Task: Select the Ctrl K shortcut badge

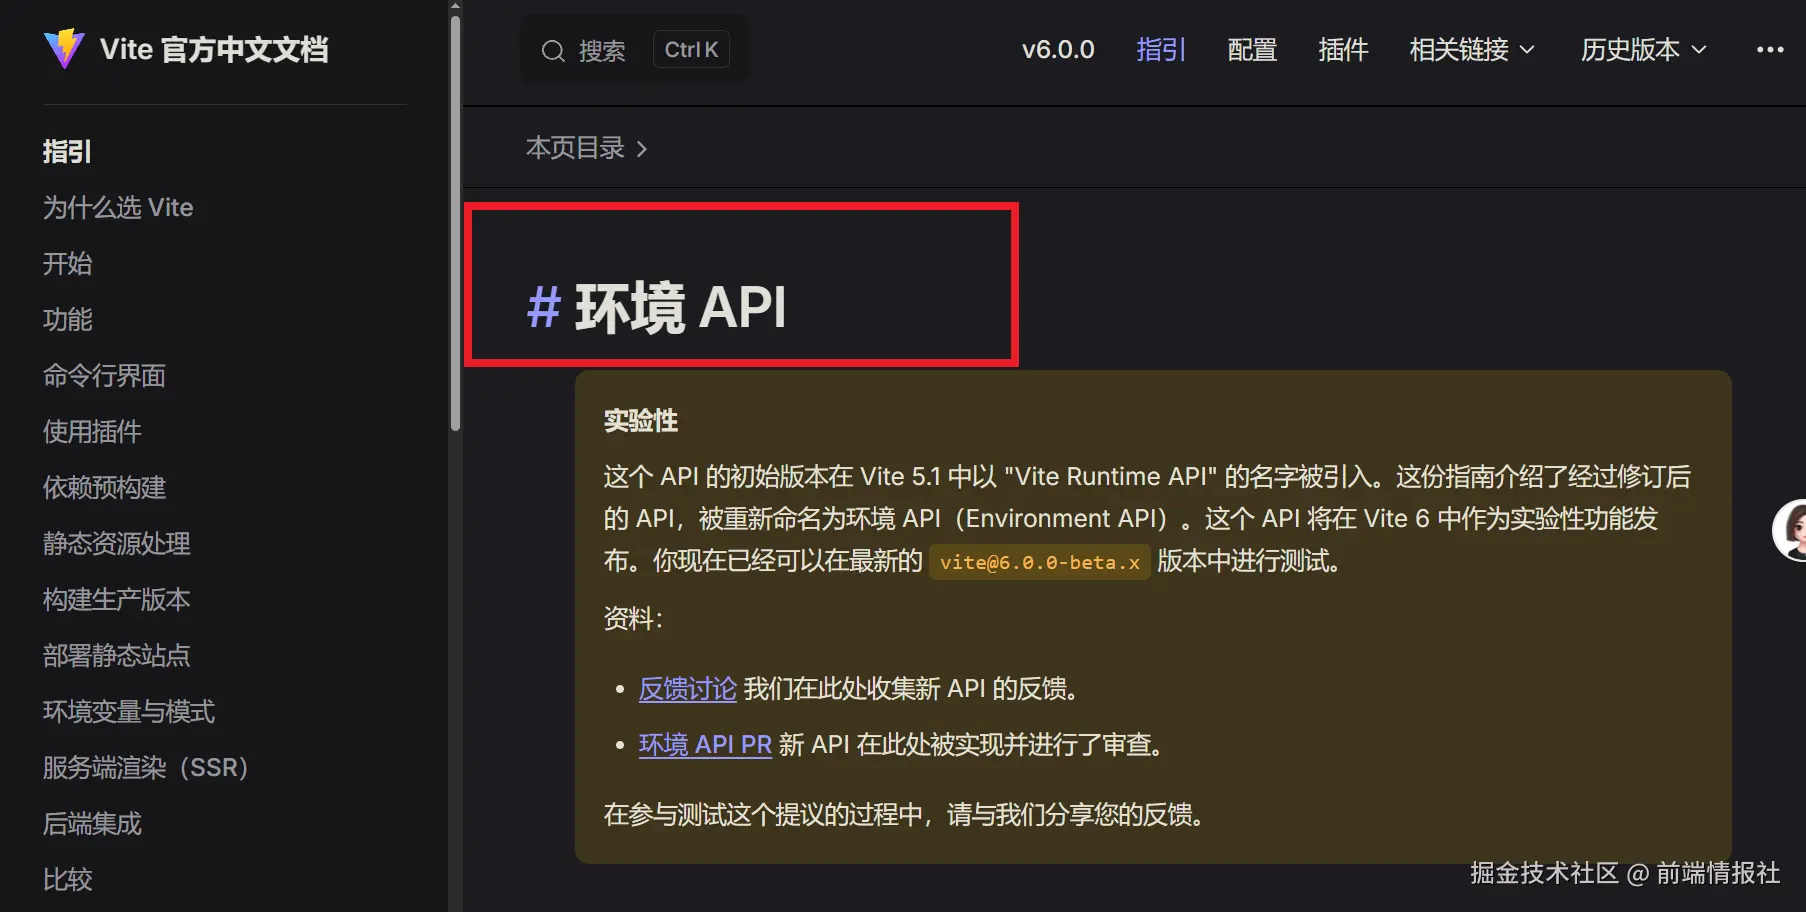Action: [690, 49]
